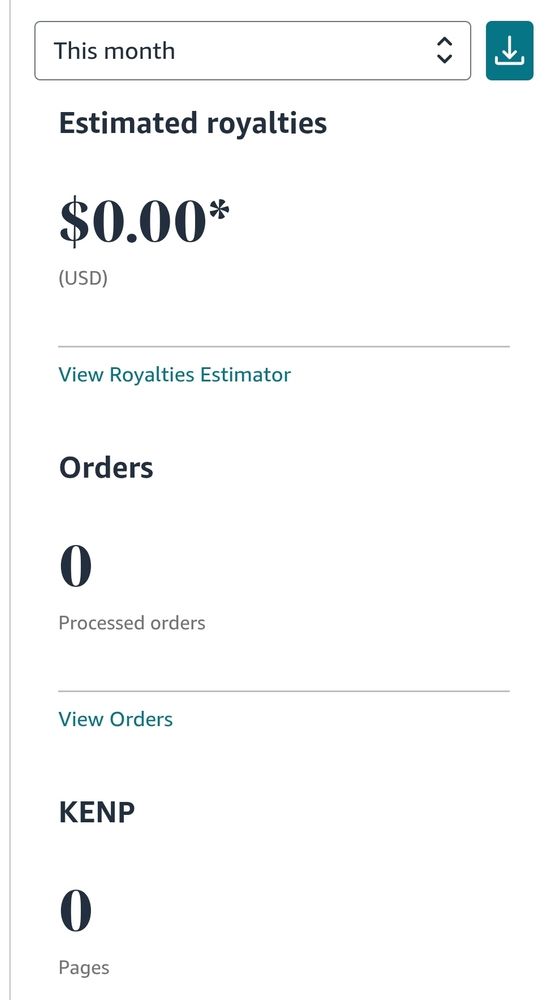
Task: Click the asterisk footnote beside royalties amount
Action: (219, 210)
